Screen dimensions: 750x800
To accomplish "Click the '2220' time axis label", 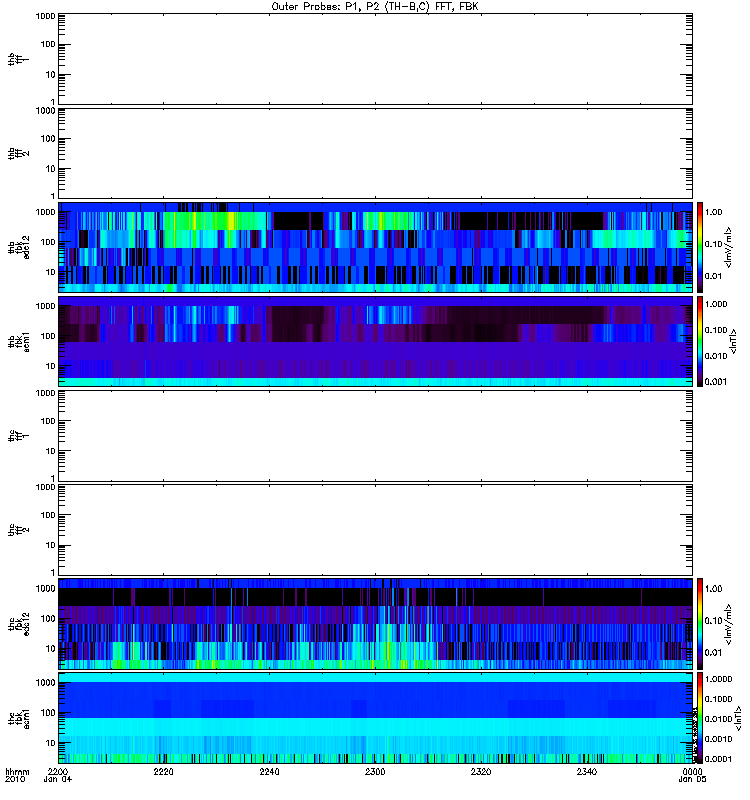I will [x=163, y=772].
